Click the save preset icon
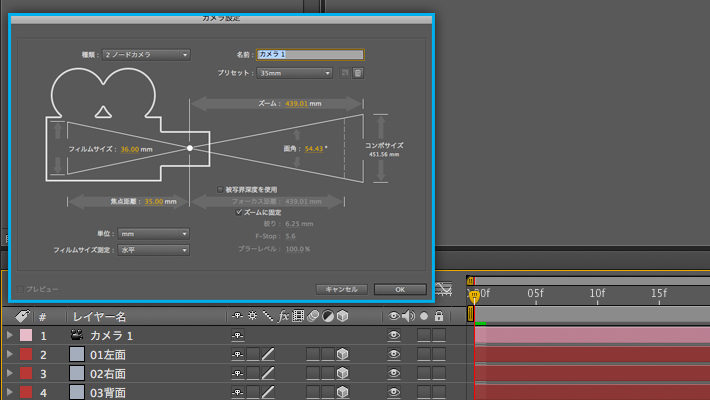This screenshot has height=400, width=710. click(345, 73)
